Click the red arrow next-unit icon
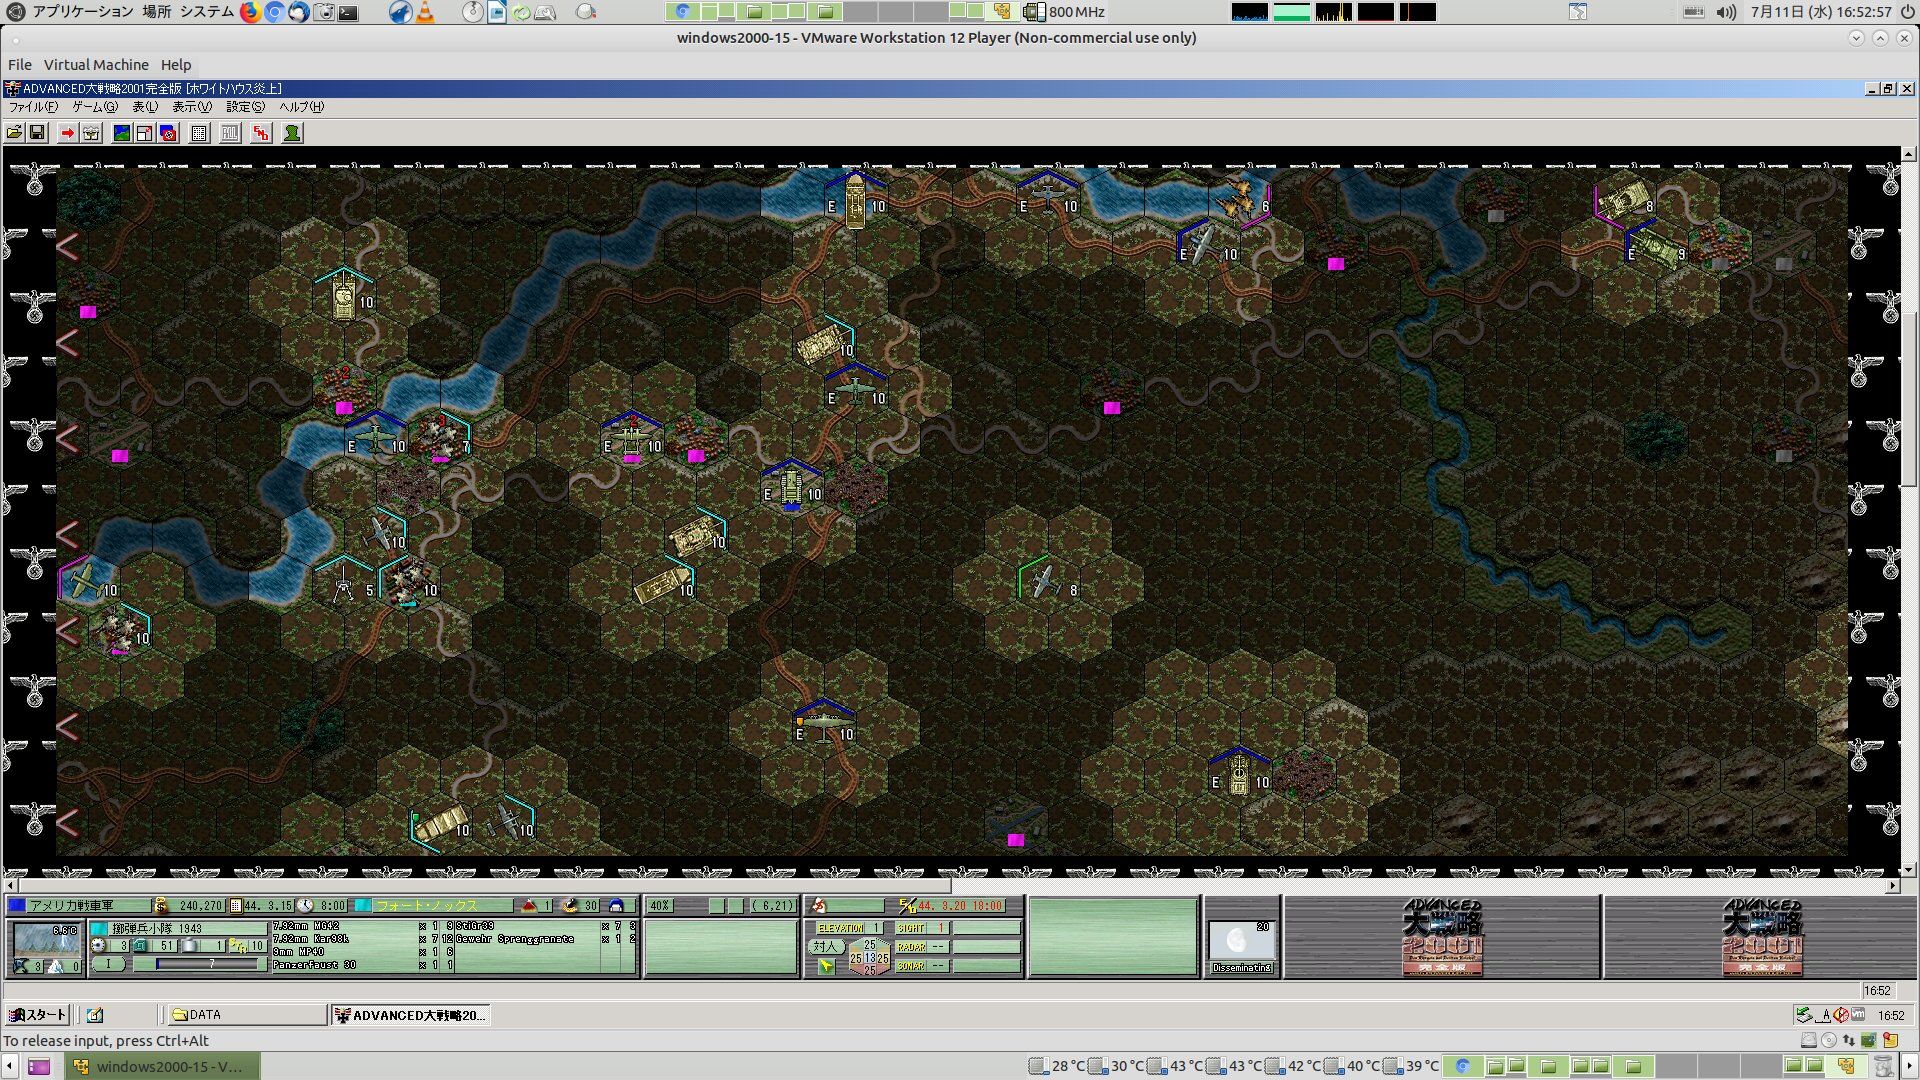This screenshot has width=1920, height=1080. pos(67,133)
